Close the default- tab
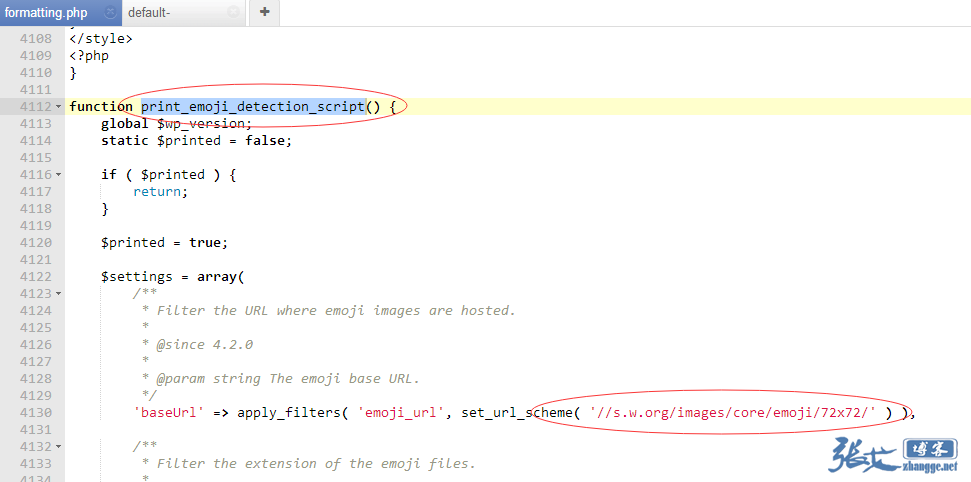The width and height of the screenshot is (971, 482). [x=233, y=13]
